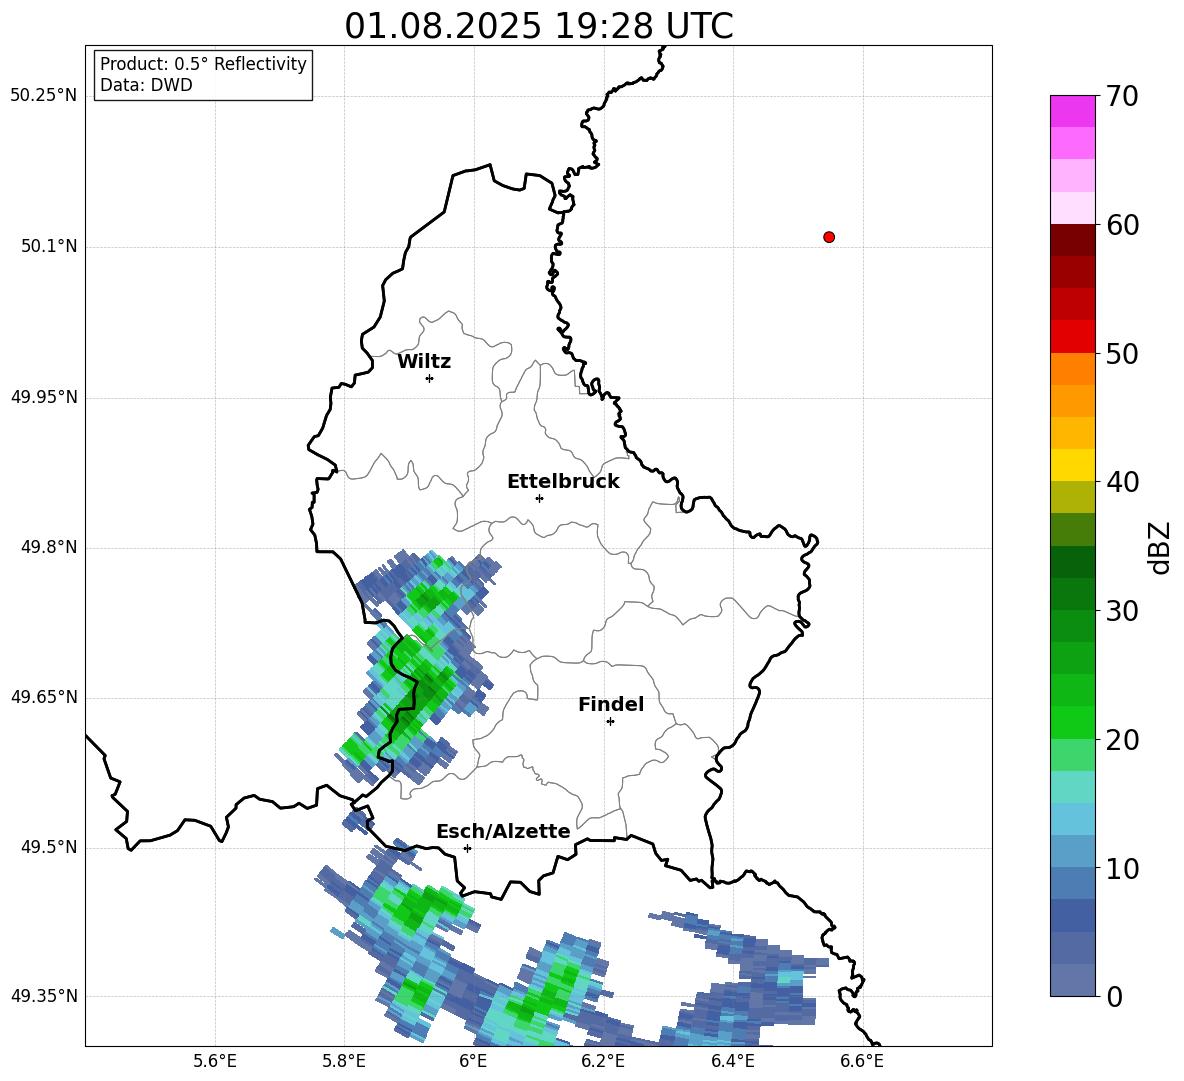The height and width of the screenshot is (1081, 1184).
Task: Click the Wiltz station cross marker
Action: coord(430,378)
